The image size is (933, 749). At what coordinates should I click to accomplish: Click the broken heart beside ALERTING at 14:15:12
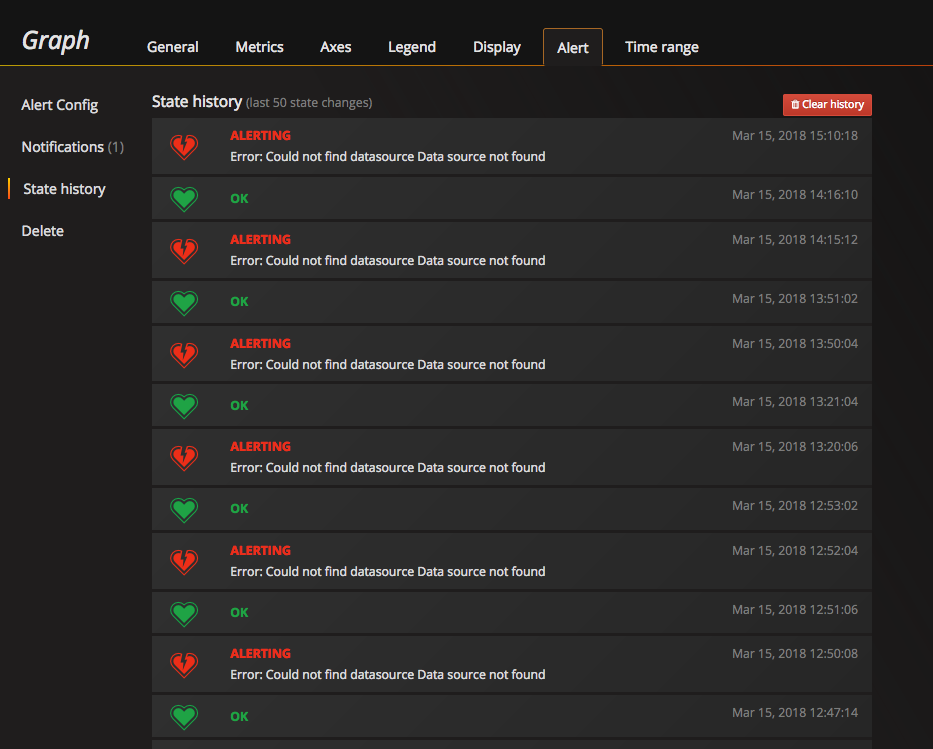pyautogui.click(x=184, y=250)
